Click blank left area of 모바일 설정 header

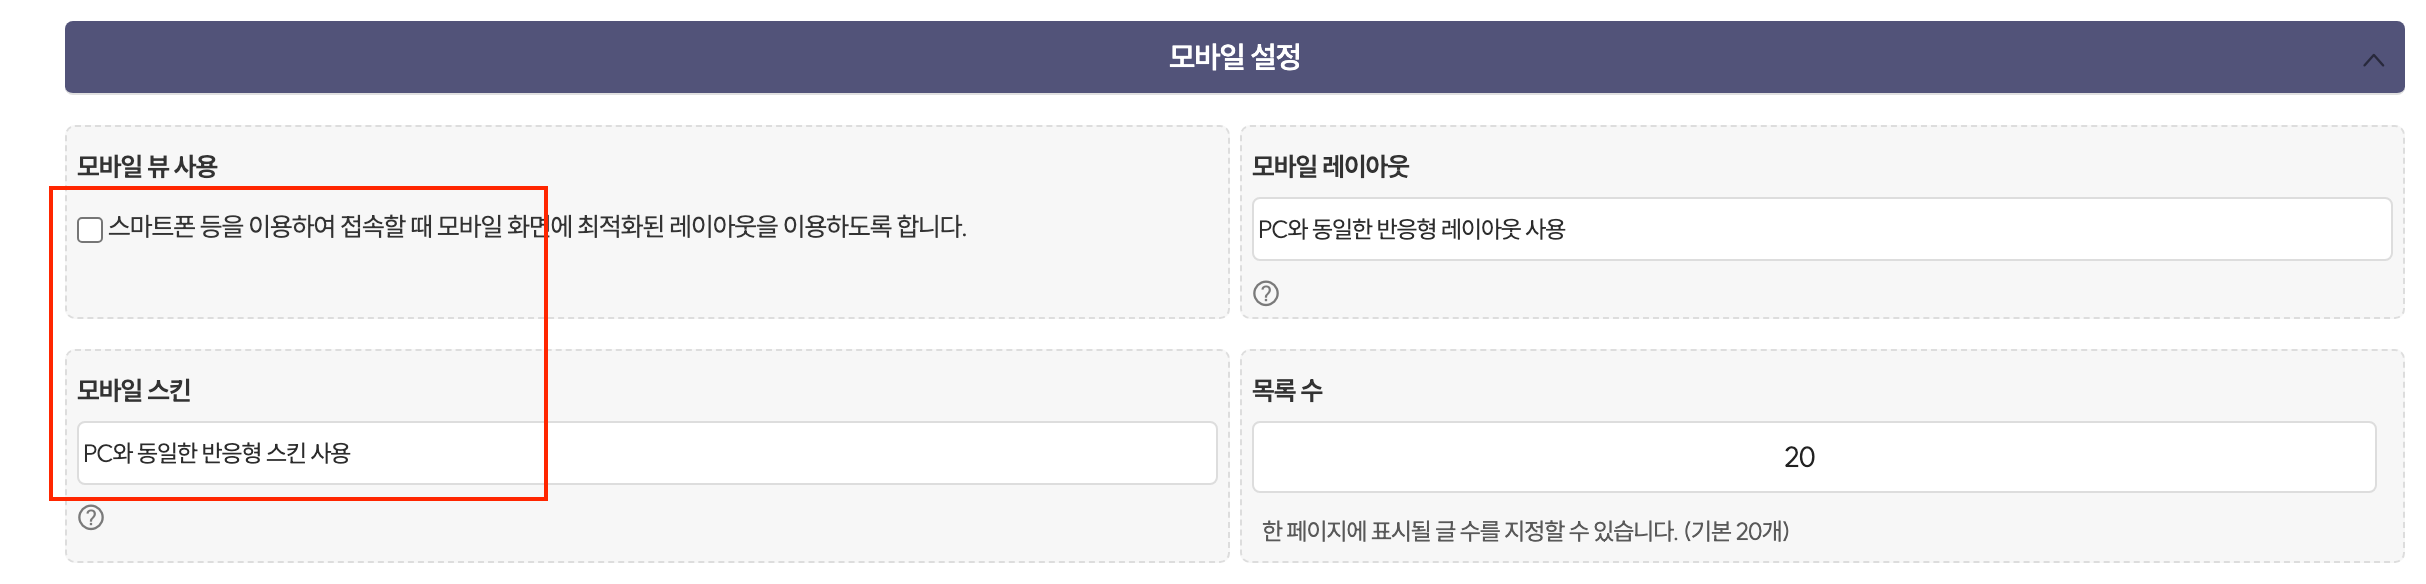pos(500,57)
